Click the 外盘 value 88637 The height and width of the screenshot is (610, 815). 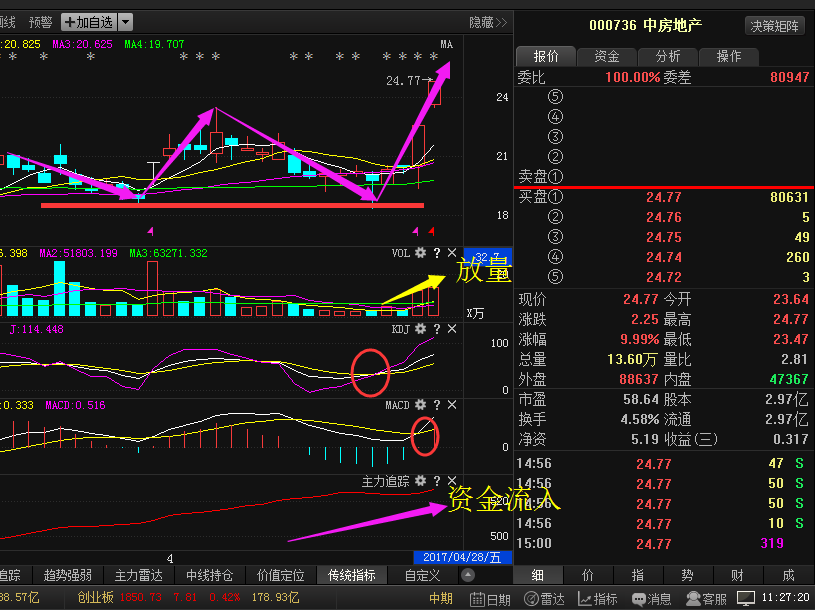(639, 379)
